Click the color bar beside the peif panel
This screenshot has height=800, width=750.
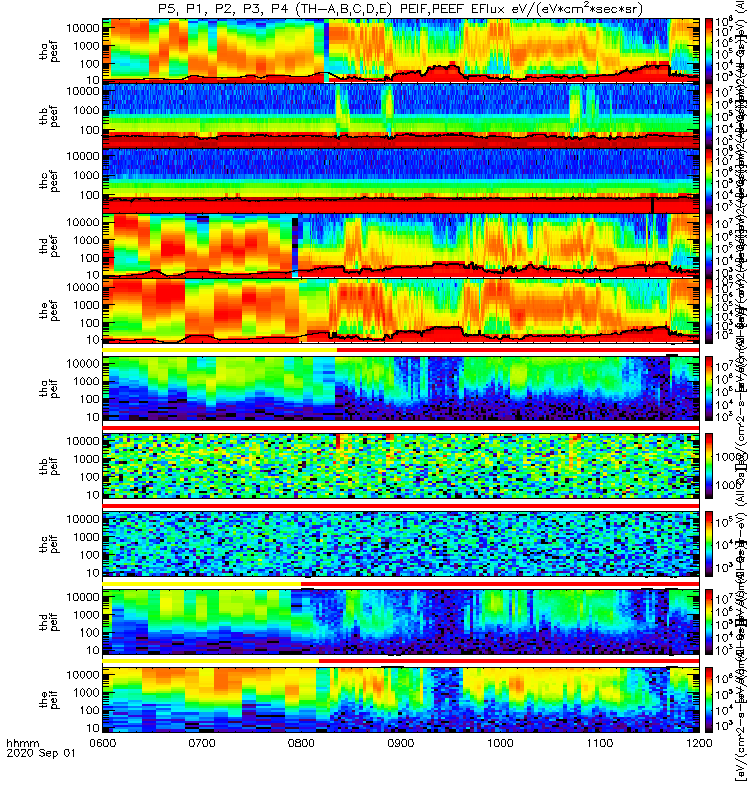point(709,699)
